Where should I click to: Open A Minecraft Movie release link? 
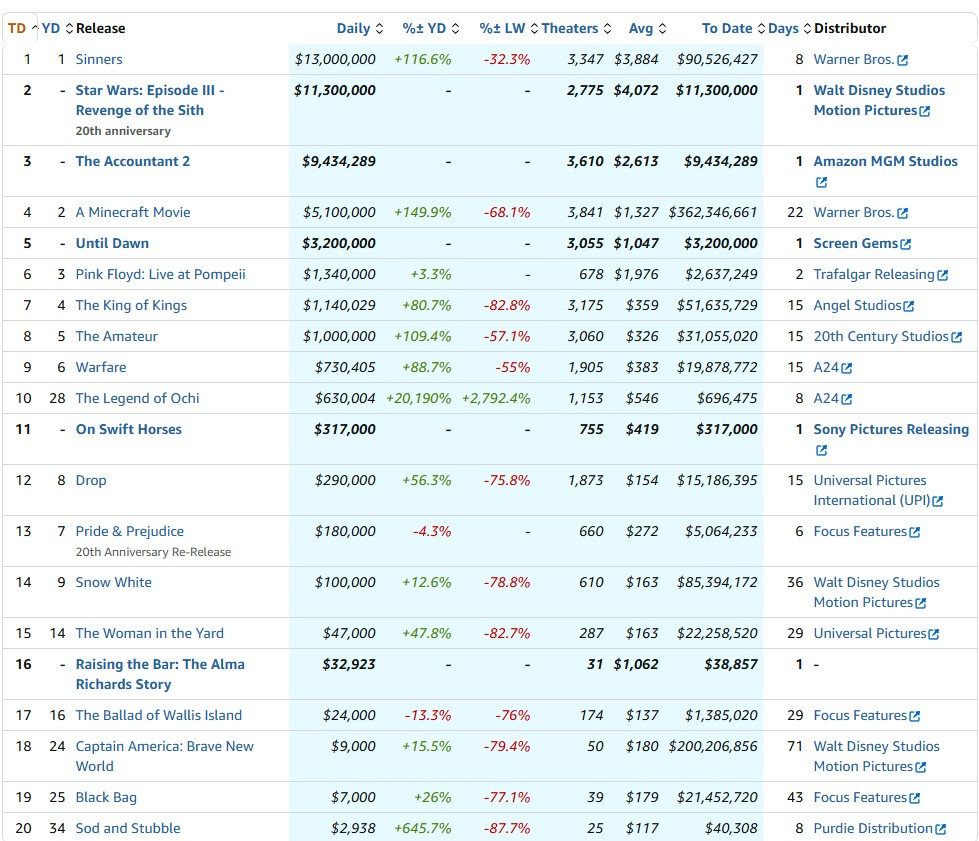(133, 212)
